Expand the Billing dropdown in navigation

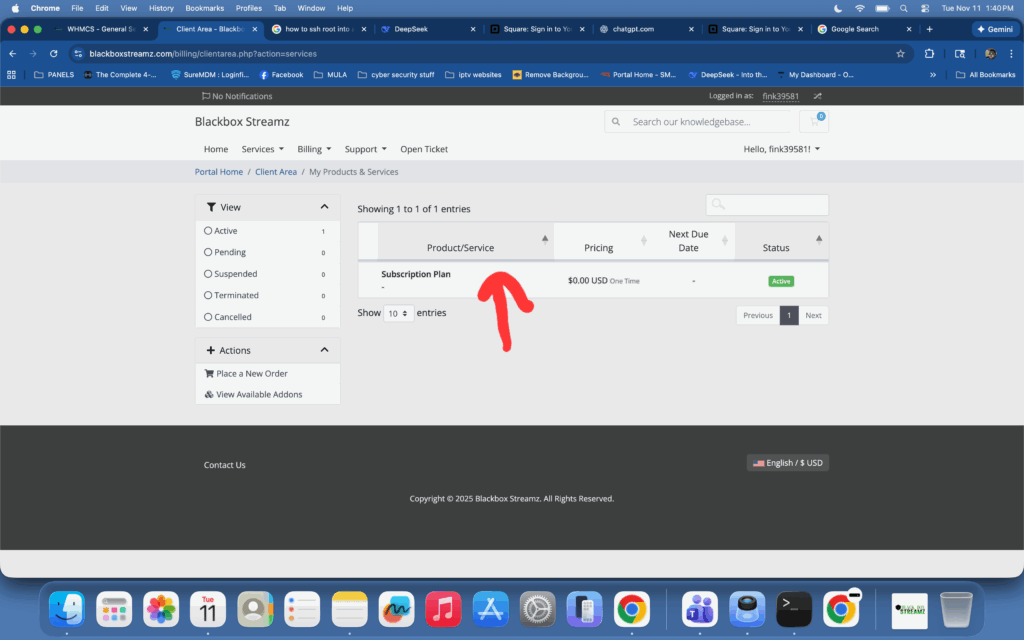(314, 149)
